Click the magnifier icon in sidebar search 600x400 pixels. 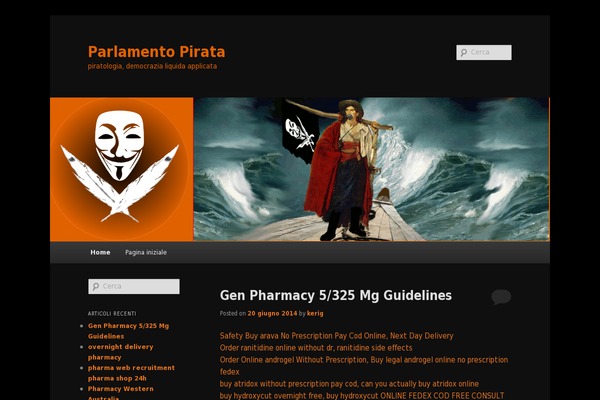[96, 286]
